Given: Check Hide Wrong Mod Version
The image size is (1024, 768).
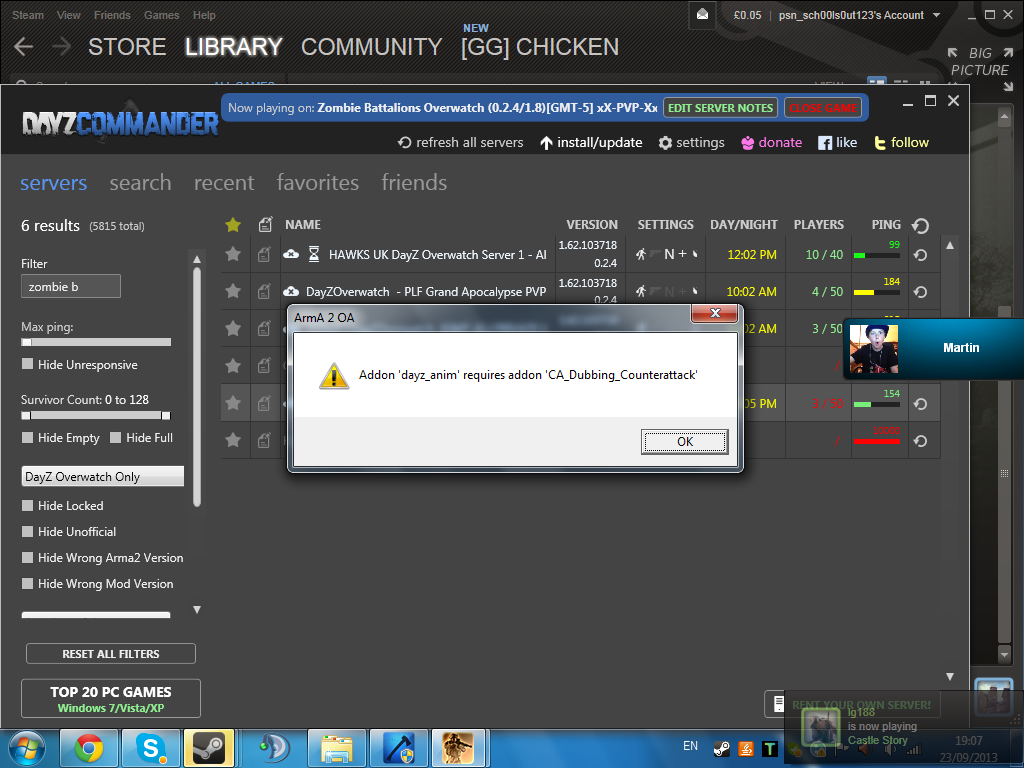Looking at the screenshot, I should coord(28,584).
